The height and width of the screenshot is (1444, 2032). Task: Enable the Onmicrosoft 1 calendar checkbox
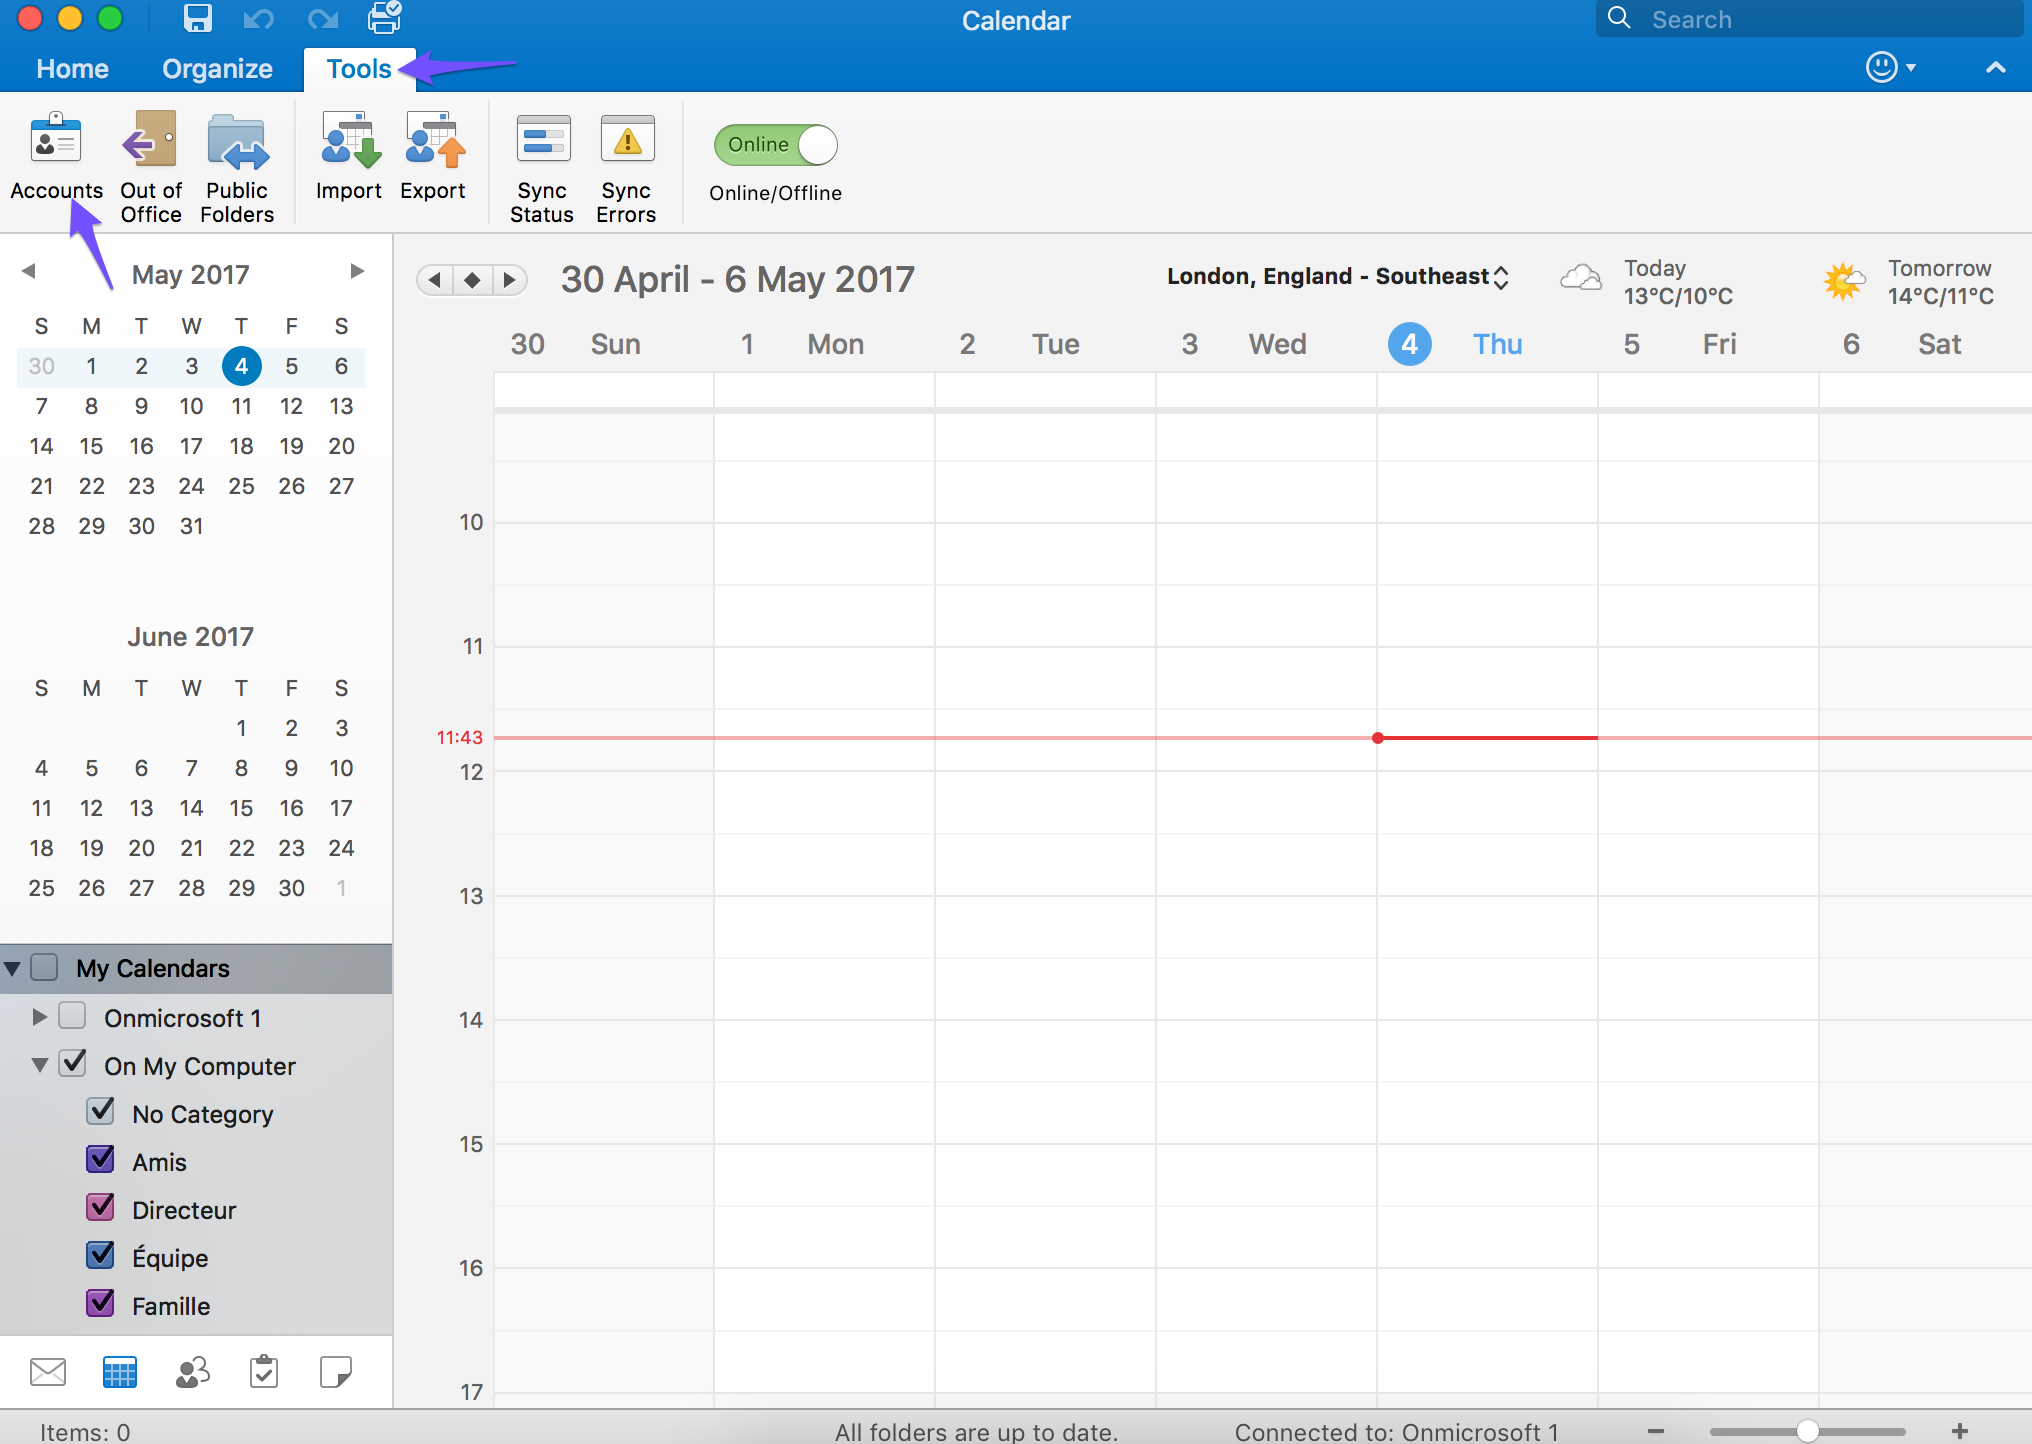pos(72,1017)
